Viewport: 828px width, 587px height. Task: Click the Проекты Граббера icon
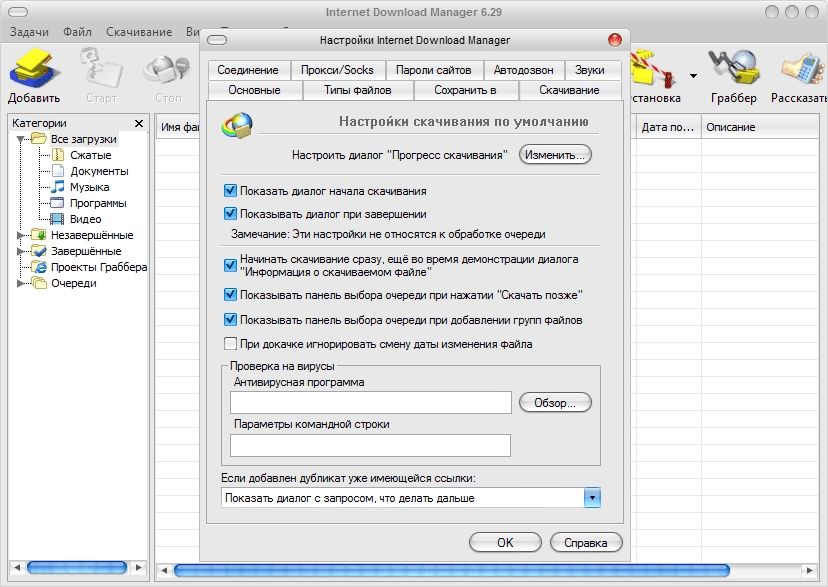click(39, 267)
